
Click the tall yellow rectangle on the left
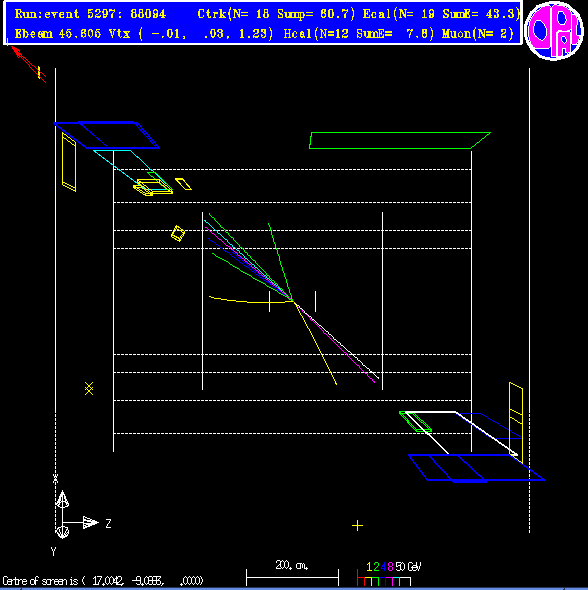tap(69, 162)
